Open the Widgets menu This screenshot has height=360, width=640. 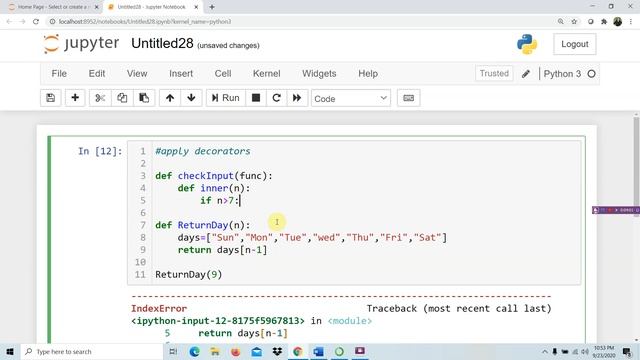tap(319, 73)
